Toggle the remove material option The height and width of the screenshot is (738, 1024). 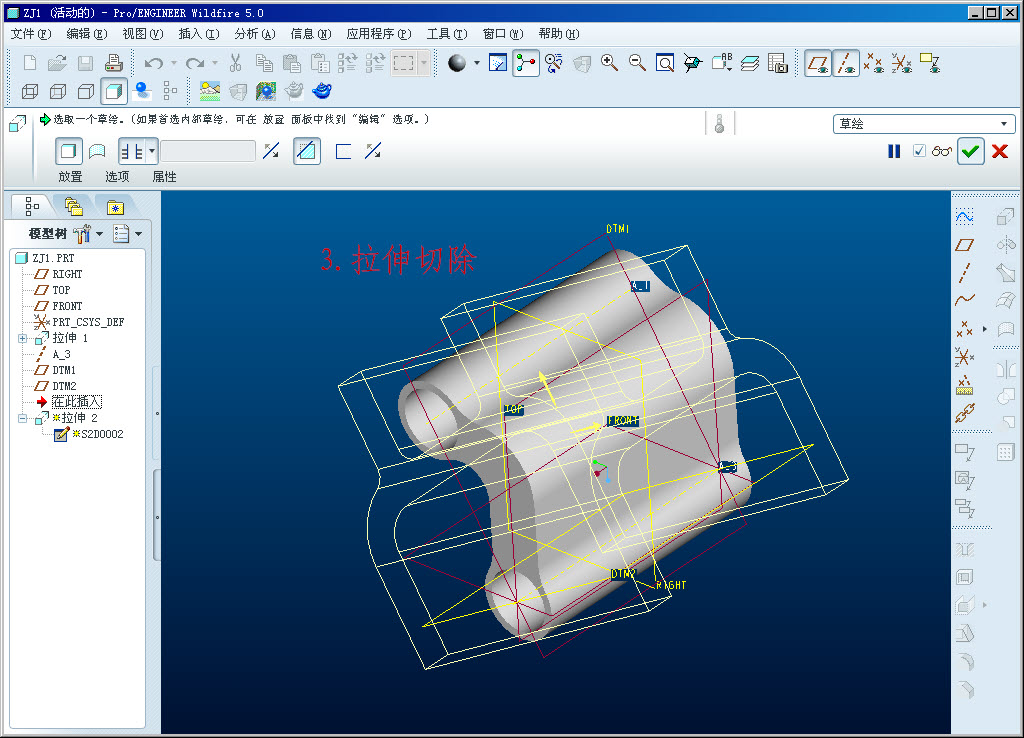click(x=307, y=152)
